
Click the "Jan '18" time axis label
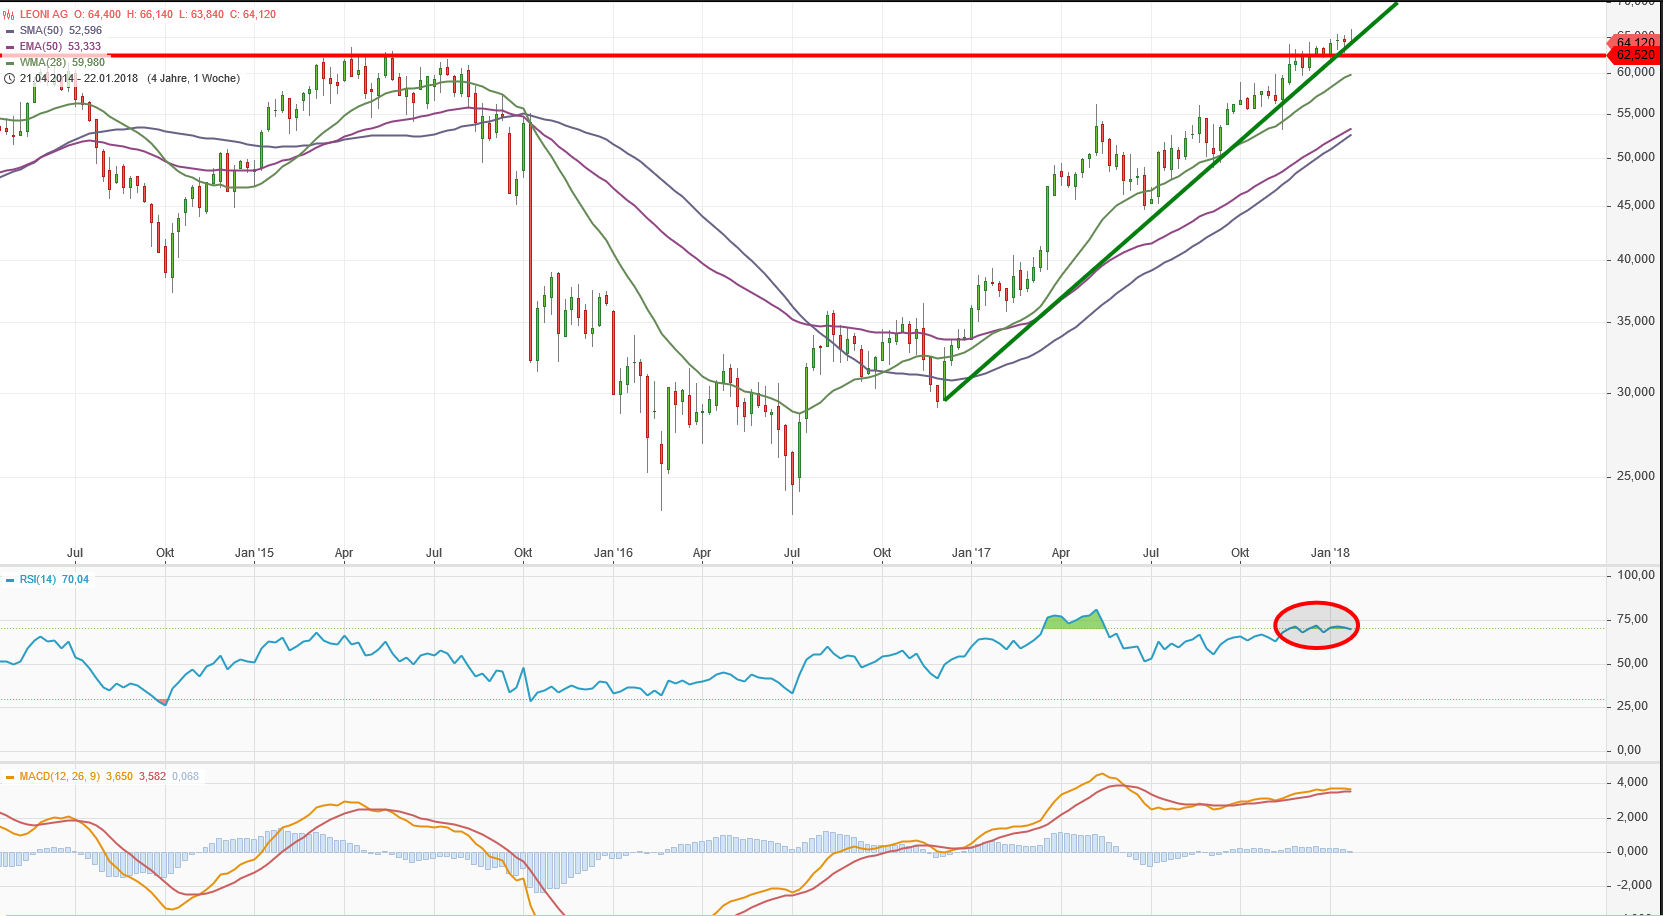[x=1330, y=553]
